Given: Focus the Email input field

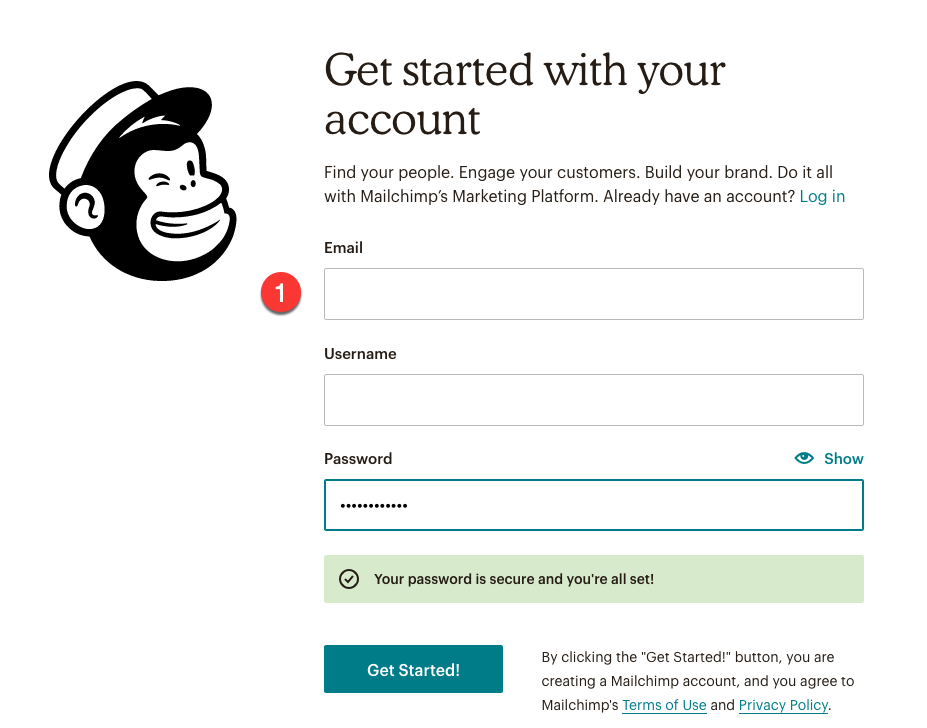Looking at the screenshot, I should 593,294.
